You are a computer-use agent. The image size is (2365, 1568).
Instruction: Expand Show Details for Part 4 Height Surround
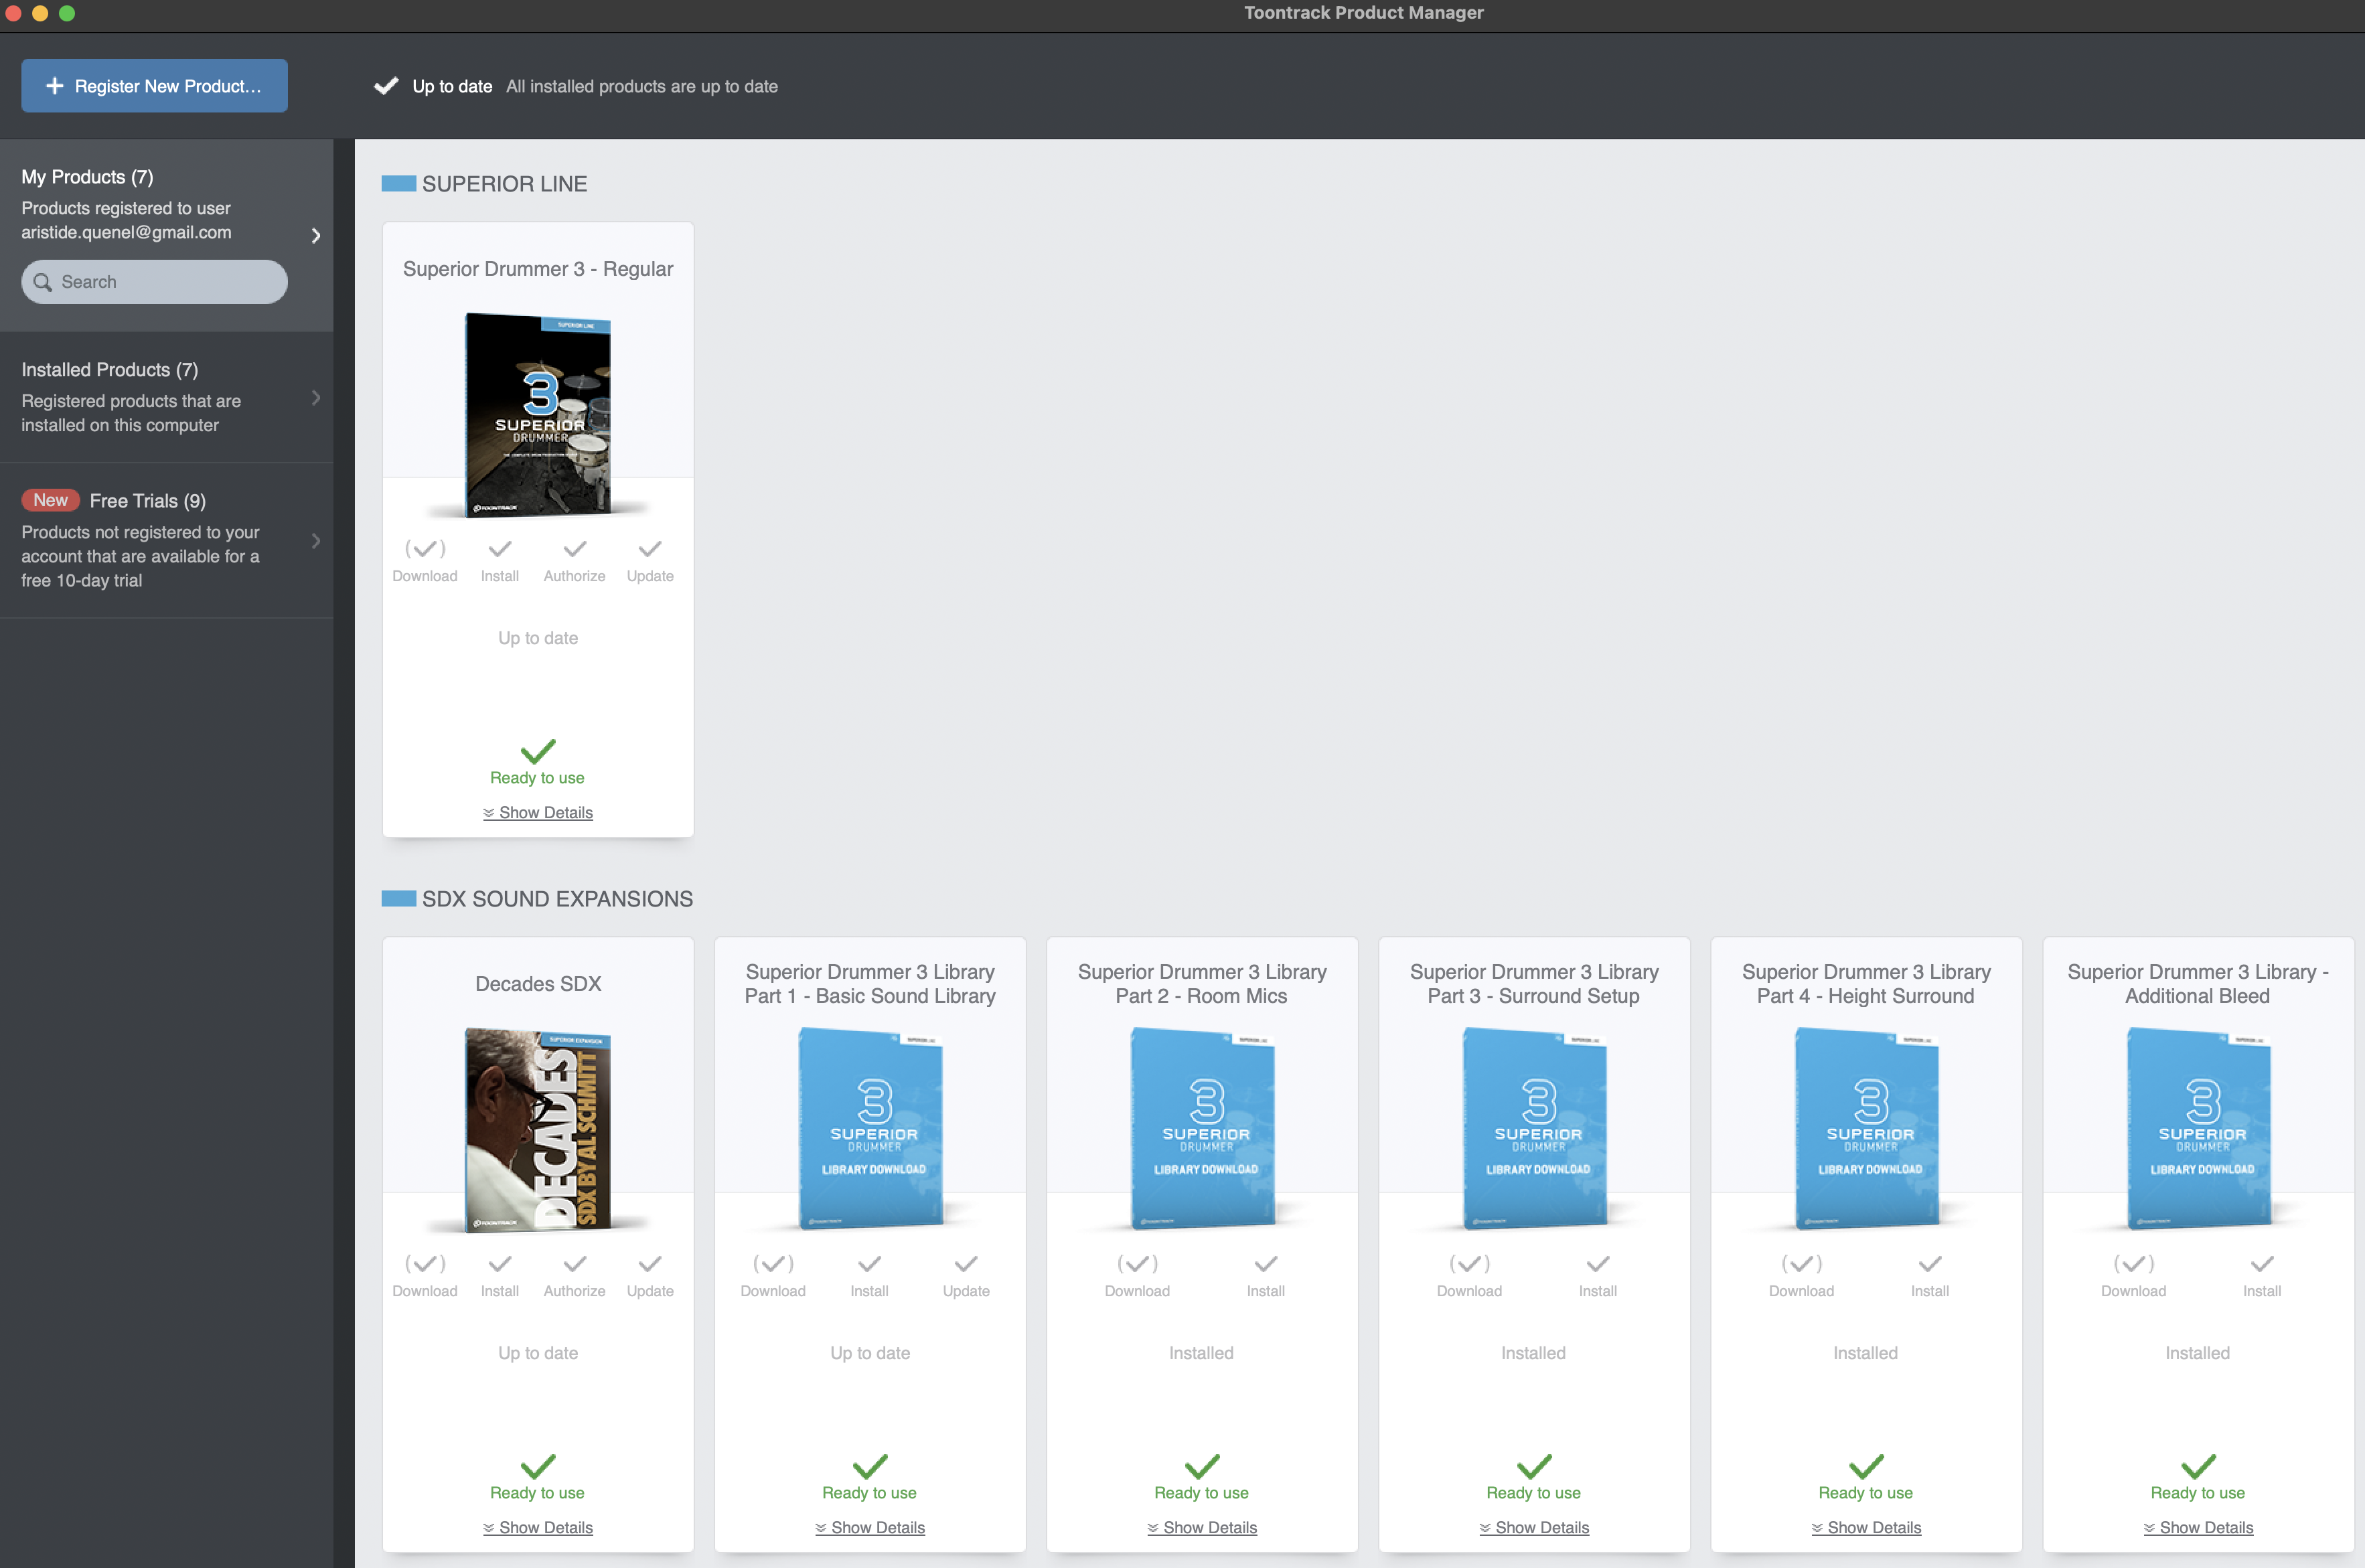tap(1866, 1528)
